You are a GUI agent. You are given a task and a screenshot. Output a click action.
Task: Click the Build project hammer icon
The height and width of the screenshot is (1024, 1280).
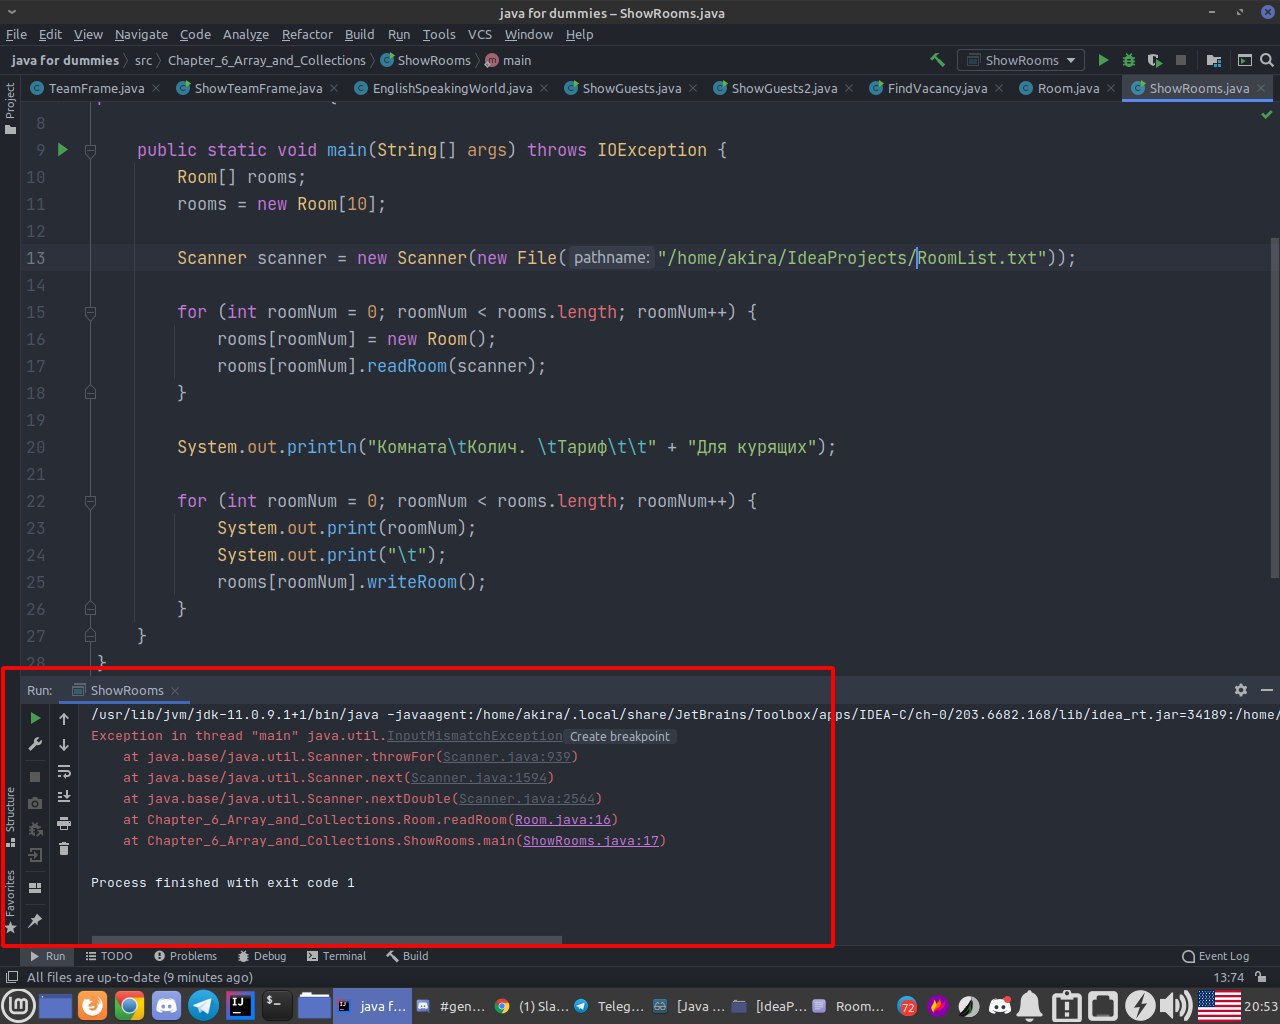pos(937,60)
